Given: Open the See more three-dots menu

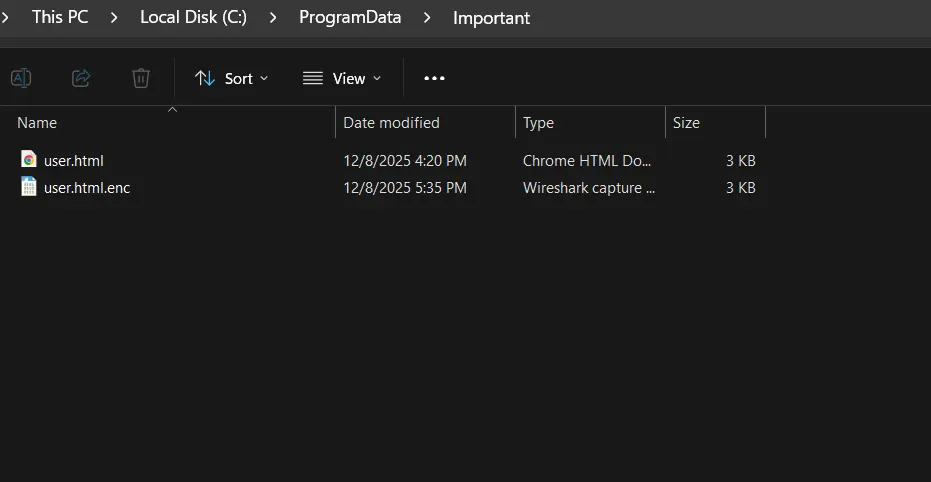Looking at the screenshot, I should [434, 78].
